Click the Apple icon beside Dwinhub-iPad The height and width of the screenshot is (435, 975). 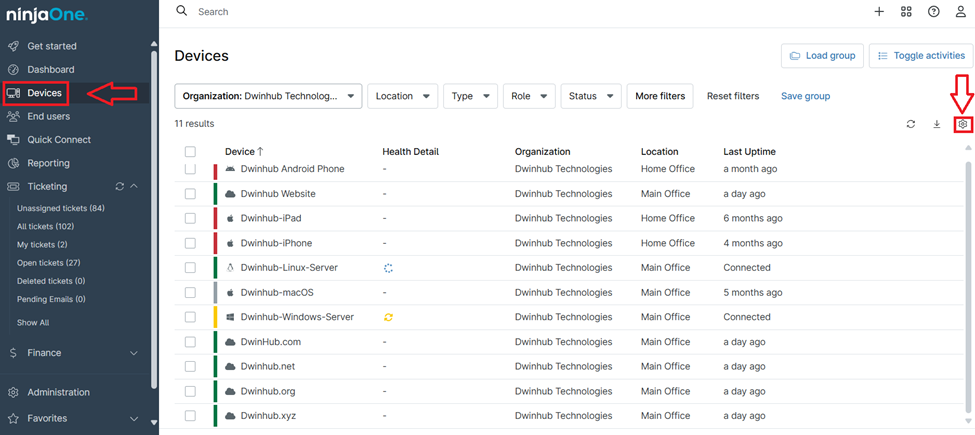231,218
